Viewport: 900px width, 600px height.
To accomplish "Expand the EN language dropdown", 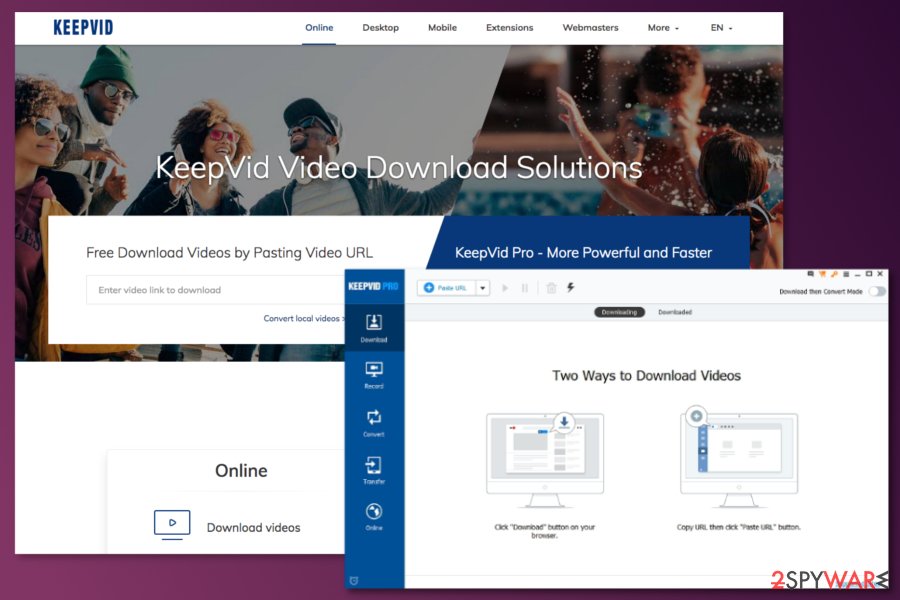I will point(721,28).
